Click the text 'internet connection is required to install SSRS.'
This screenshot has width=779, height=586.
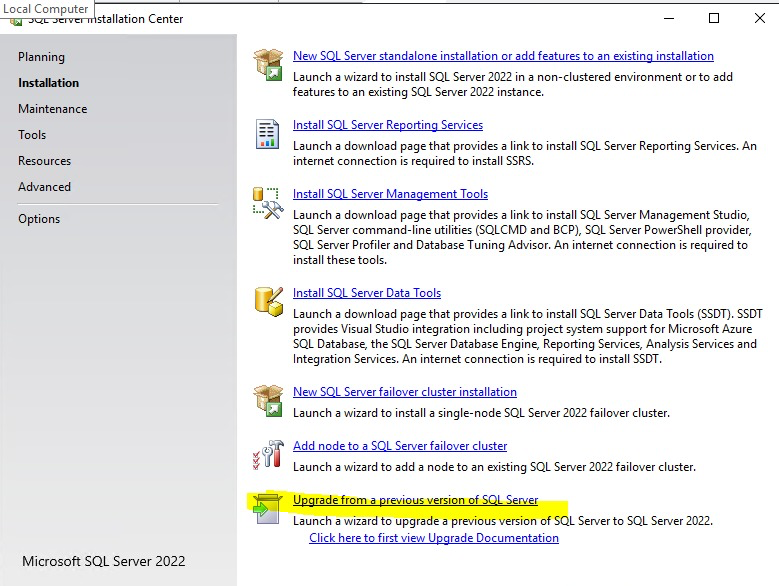pyautogui.click(x=413, y=161)
